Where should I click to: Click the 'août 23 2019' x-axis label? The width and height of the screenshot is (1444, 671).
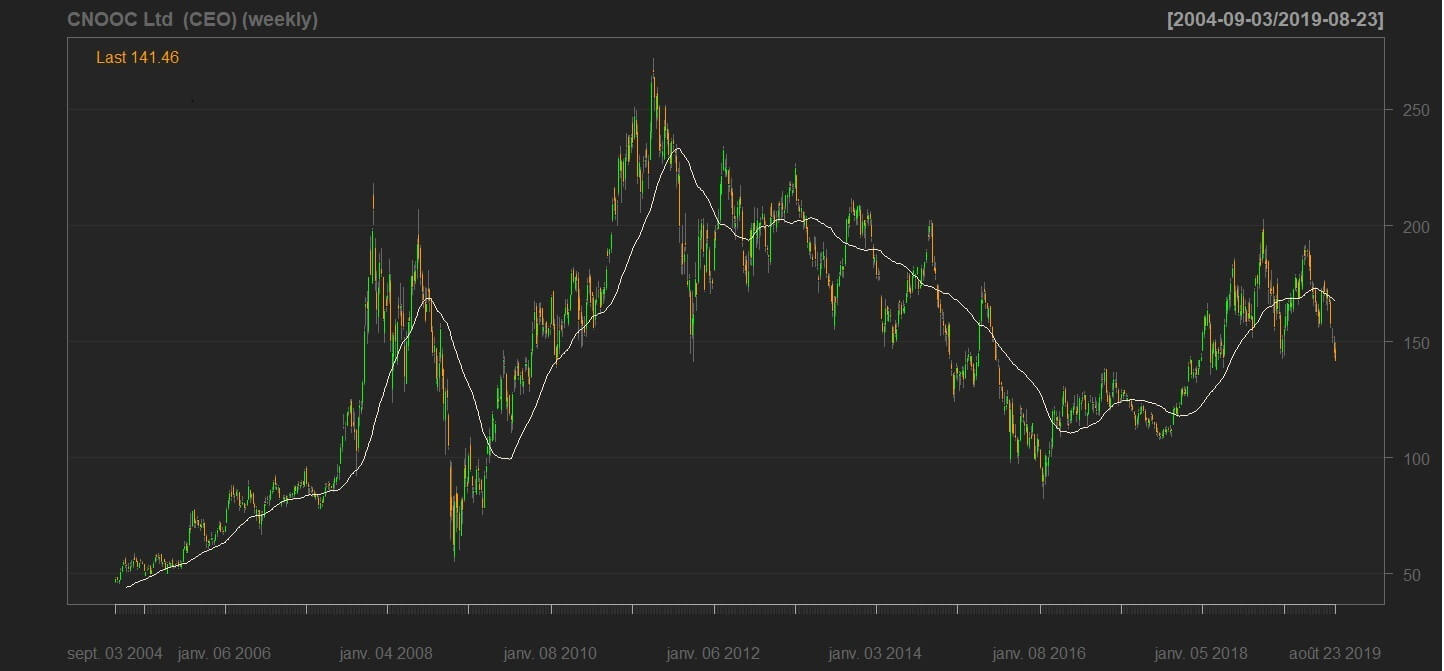(x=1336, y=654)
